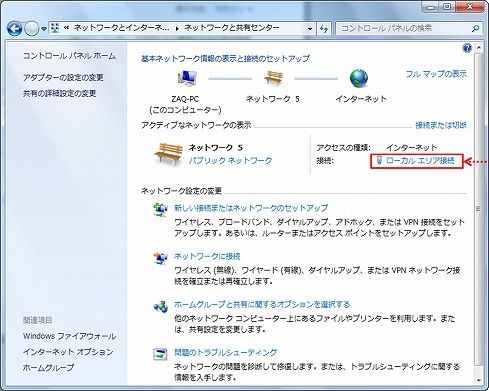The width and height of the screenshot is (489, 391).
Task: Open ホームグループと共有に関するオプション link
Action: point(262,304)
